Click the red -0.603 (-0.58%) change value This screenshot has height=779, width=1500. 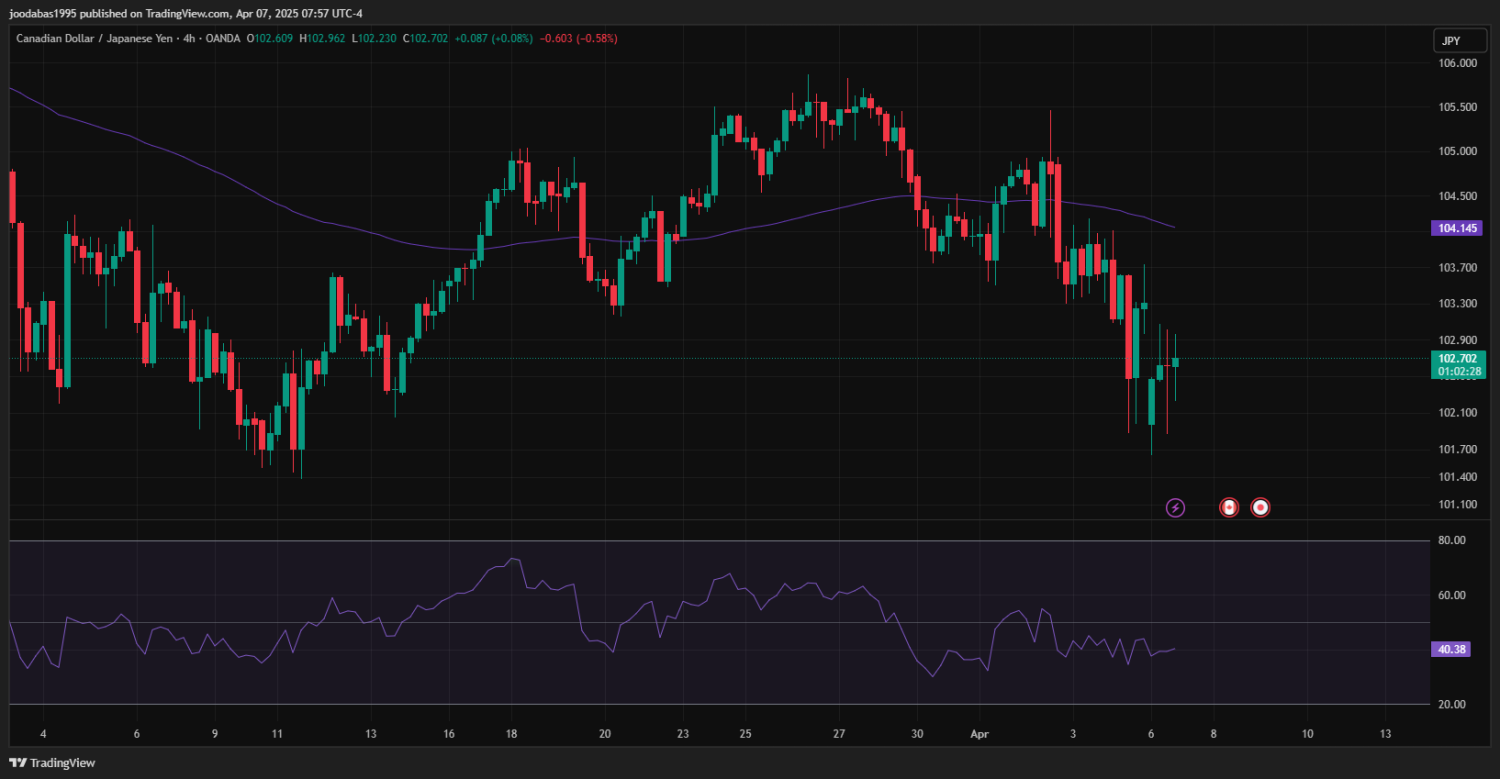click(578, 38)
